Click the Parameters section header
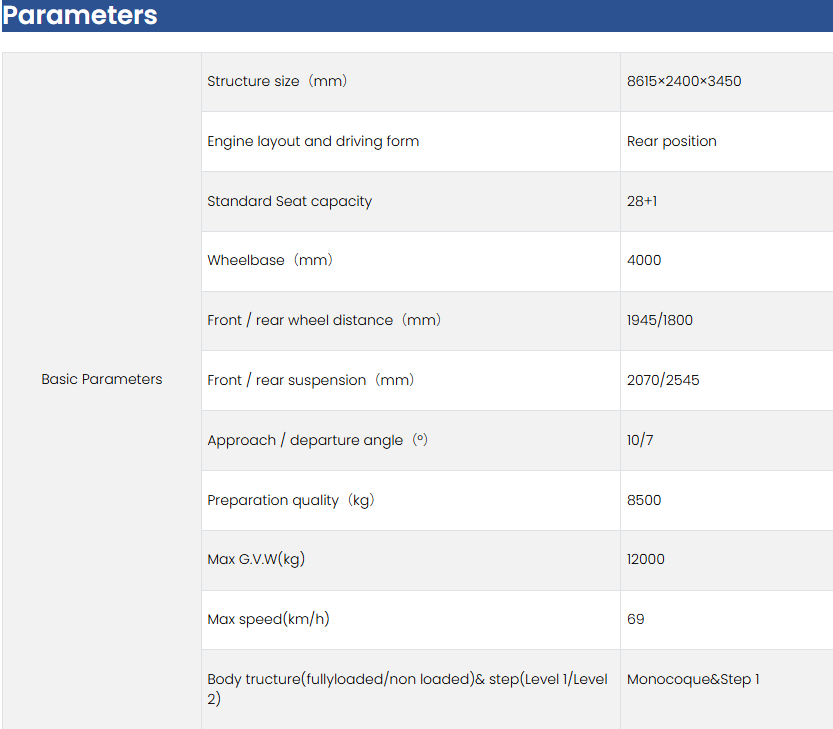The image size is (833, 729). (x=81, y=16)
